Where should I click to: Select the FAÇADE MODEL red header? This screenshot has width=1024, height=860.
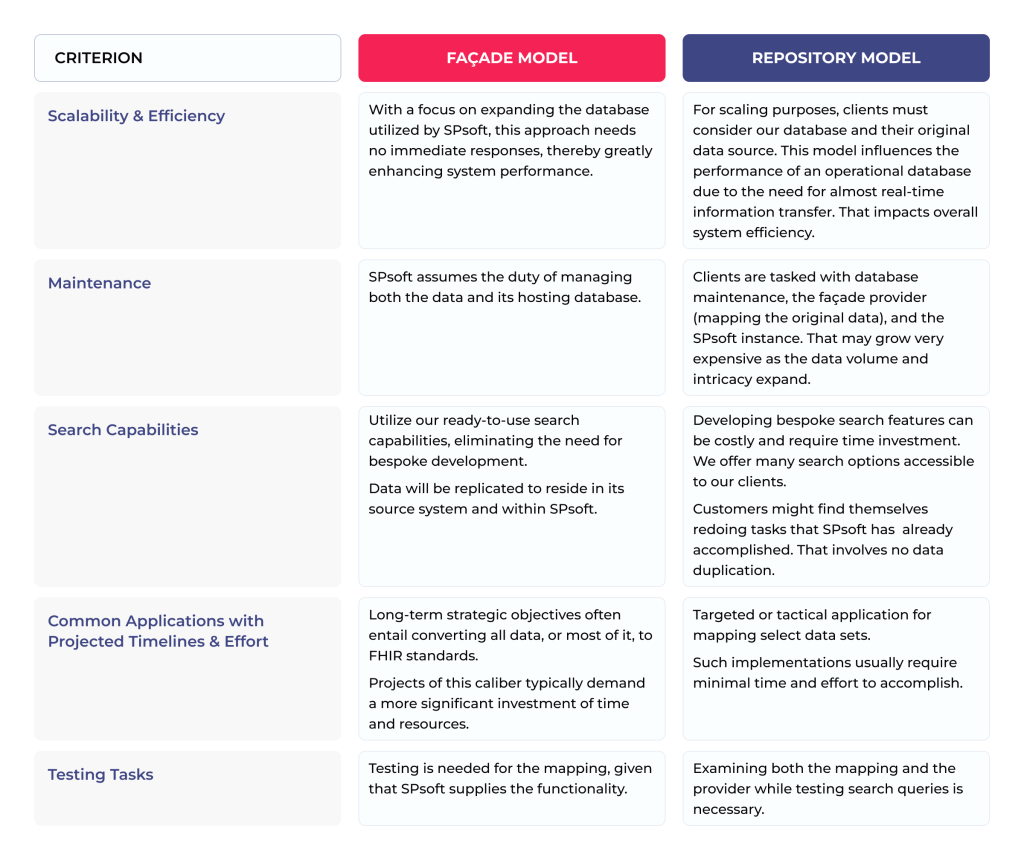tap(511, 58)
